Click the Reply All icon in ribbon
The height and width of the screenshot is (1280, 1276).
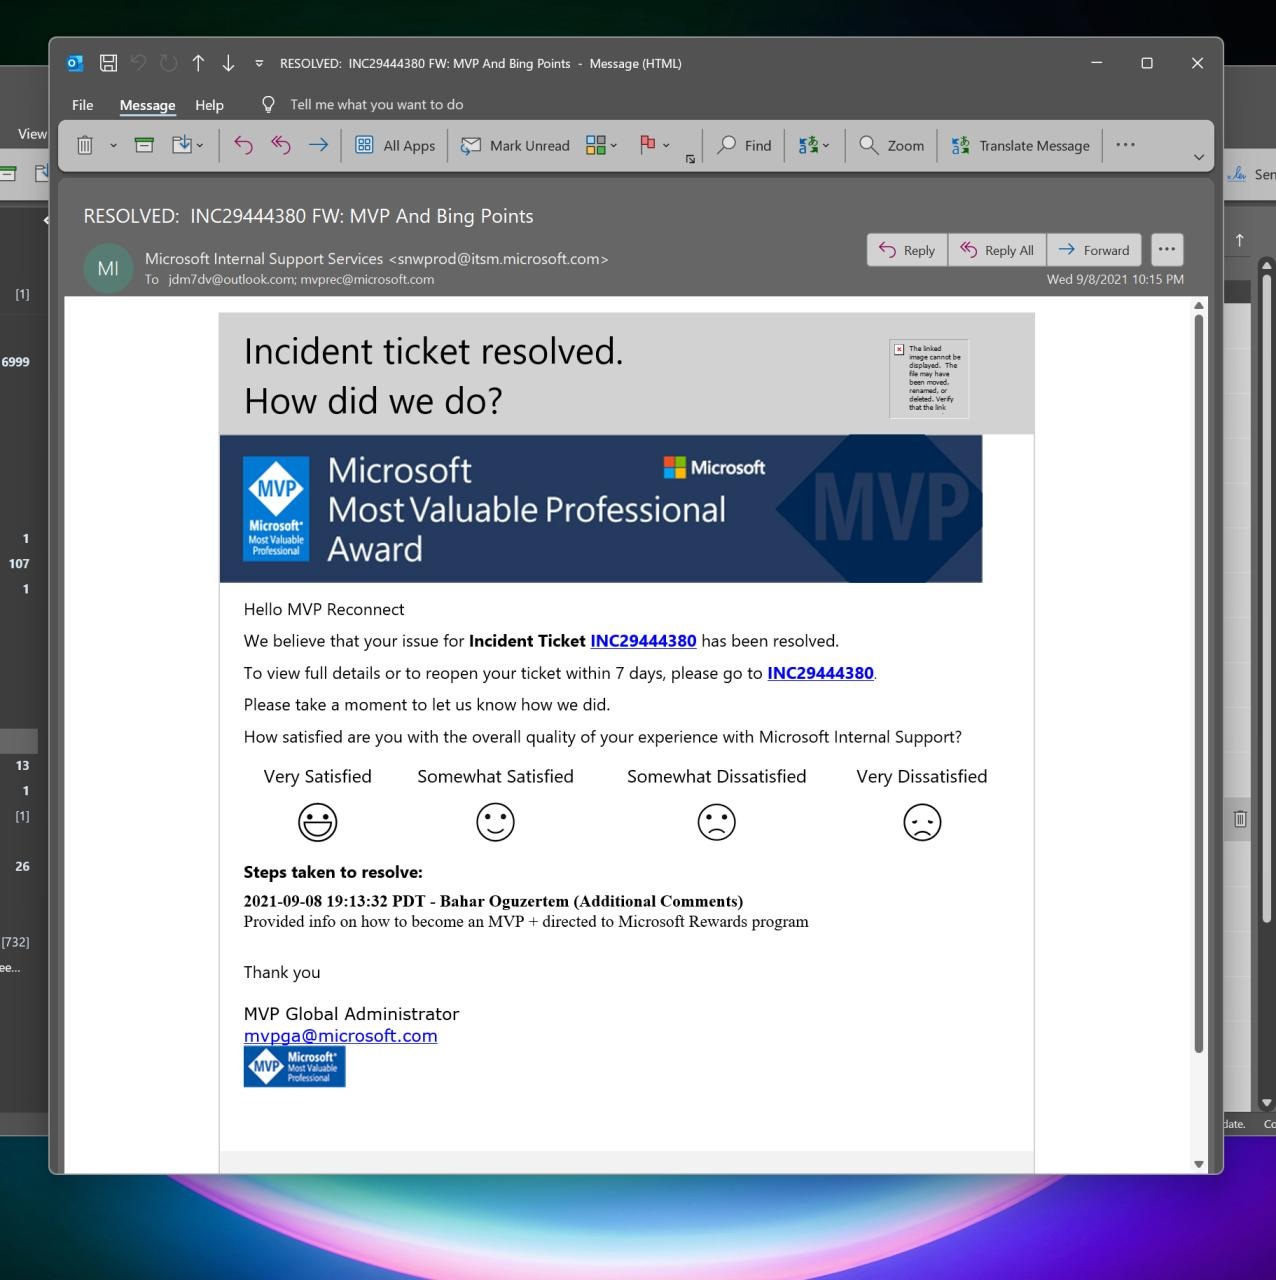281,145
